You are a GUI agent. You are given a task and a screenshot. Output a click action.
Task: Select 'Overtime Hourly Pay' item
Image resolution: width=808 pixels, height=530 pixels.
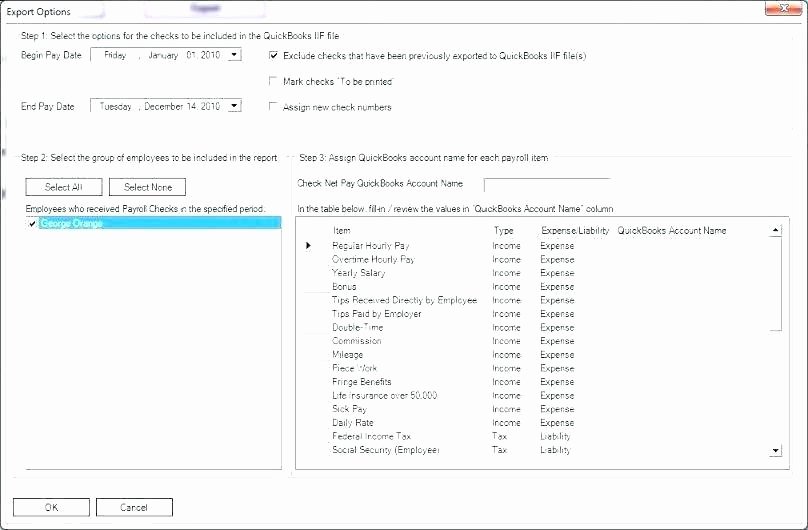[373, 260]
